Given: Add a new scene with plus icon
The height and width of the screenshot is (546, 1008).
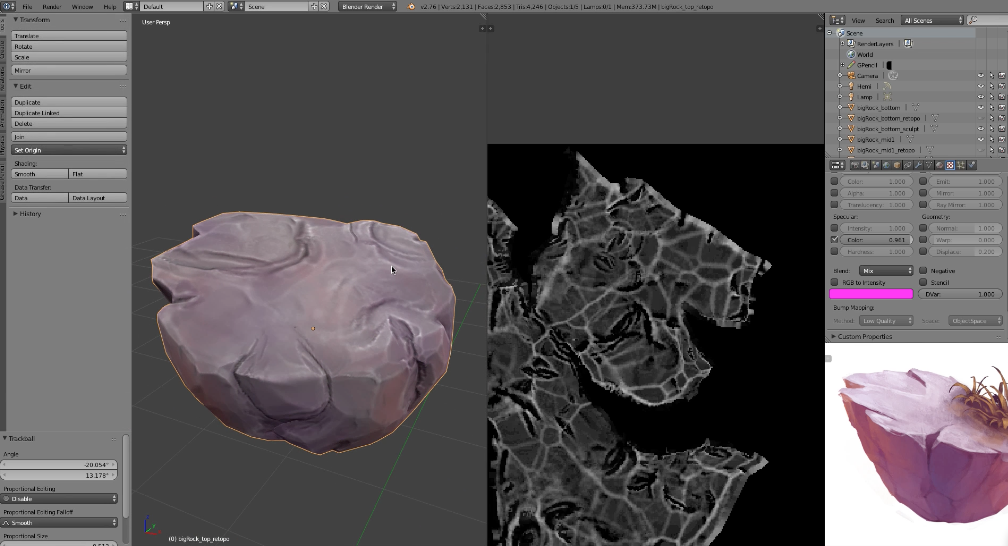Looking at the screenshot, I should point(314,6).
